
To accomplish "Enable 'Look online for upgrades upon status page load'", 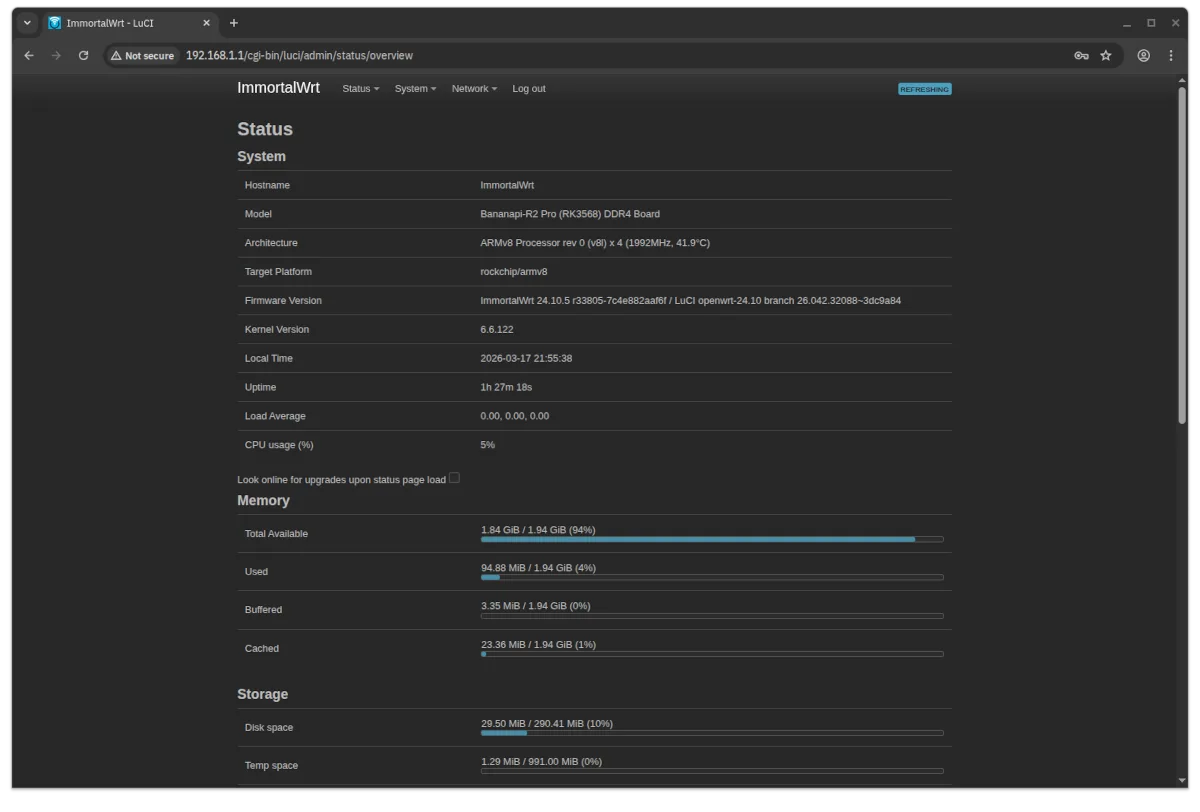I will pos(454,478).
